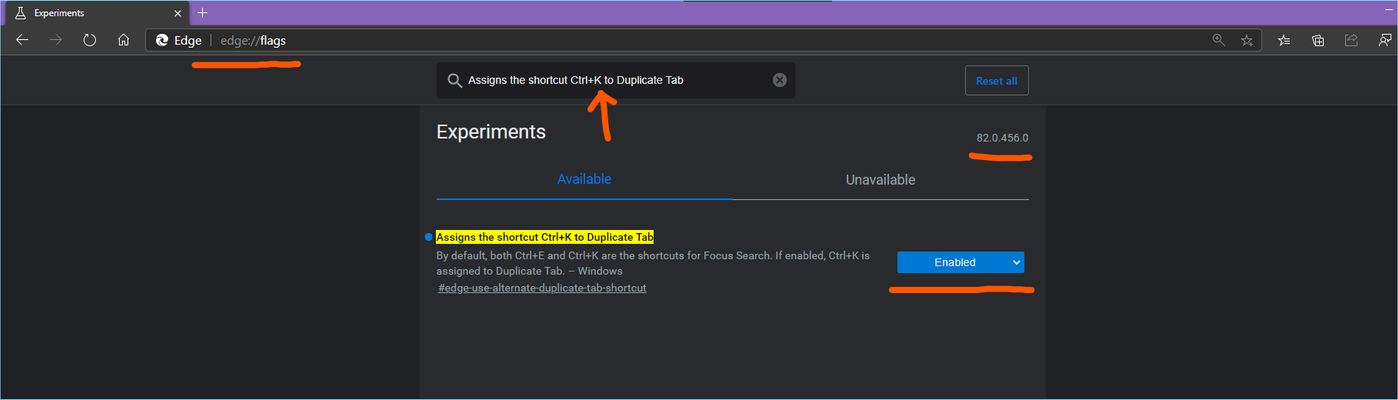Open the profile icon in toolbar

pyautogui.click(x=1385, y=41)
